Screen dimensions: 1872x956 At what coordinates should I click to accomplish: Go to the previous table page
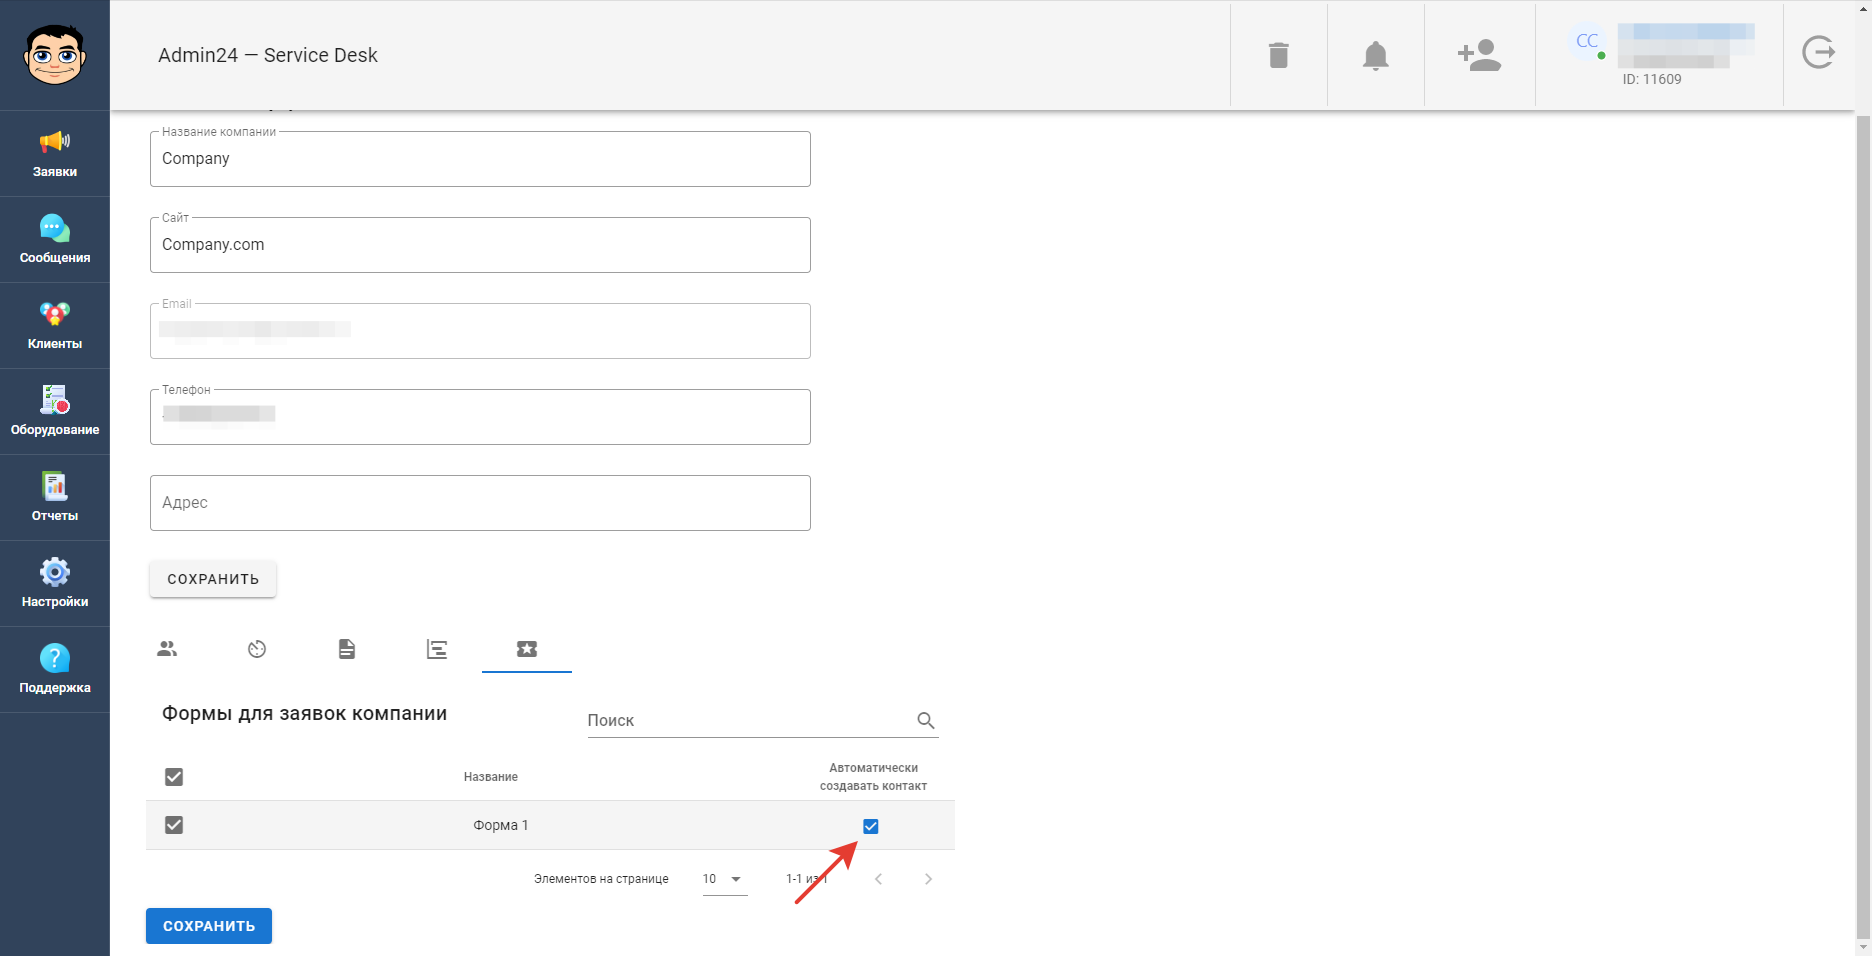coord(879,879)
